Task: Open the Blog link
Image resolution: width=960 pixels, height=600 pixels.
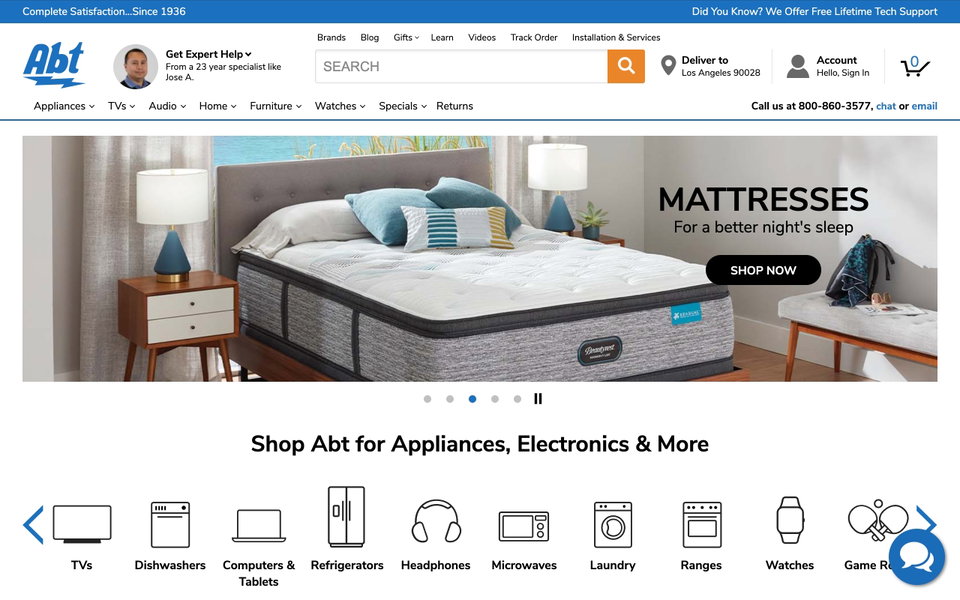Action: pos(369,37)
